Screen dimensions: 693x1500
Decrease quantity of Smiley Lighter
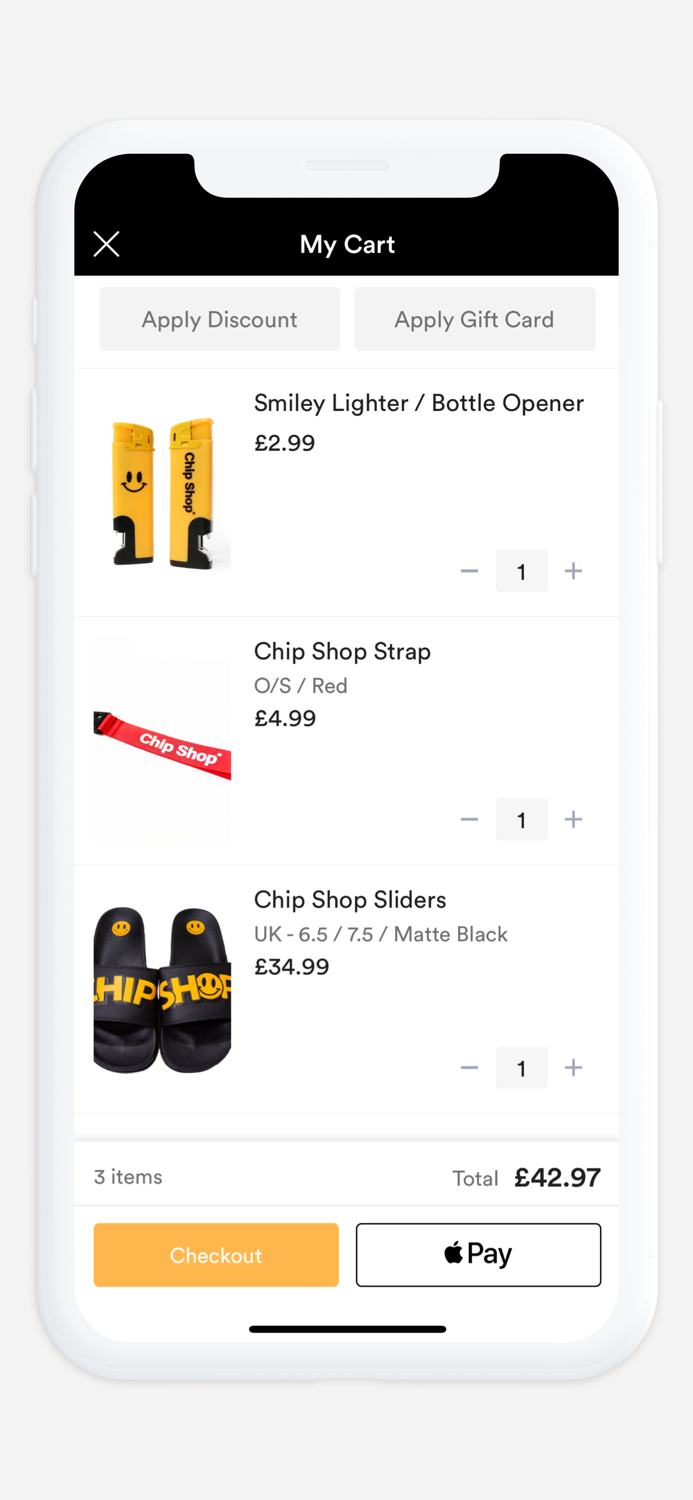[x=469, y=571]
